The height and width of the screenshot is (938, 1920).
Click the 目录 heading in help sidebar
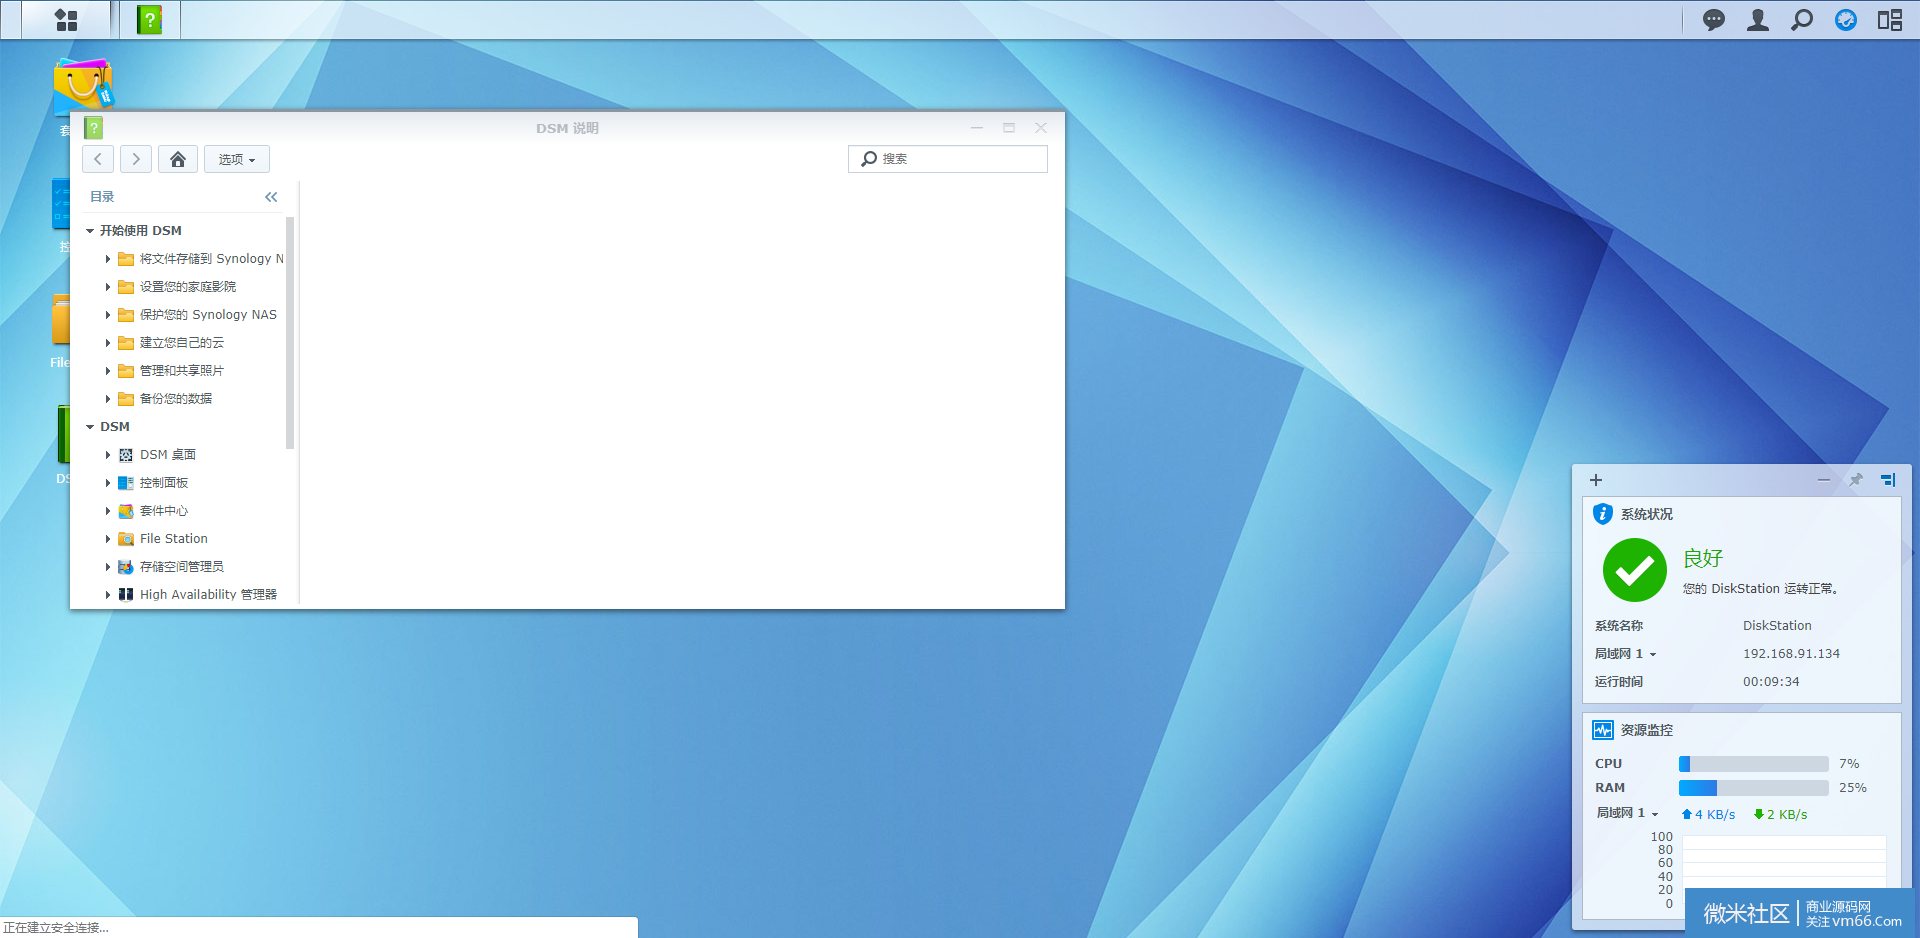point(102,197)
